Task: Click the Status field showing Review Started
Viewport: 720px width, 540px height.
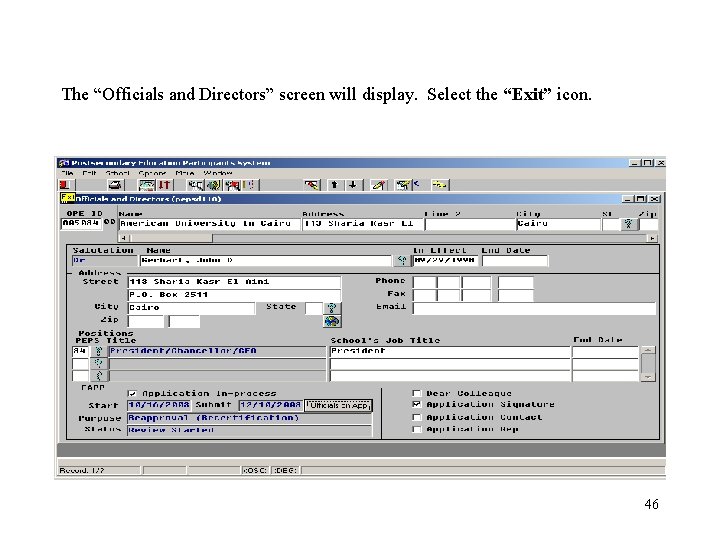Action: [x=249, y=430]
